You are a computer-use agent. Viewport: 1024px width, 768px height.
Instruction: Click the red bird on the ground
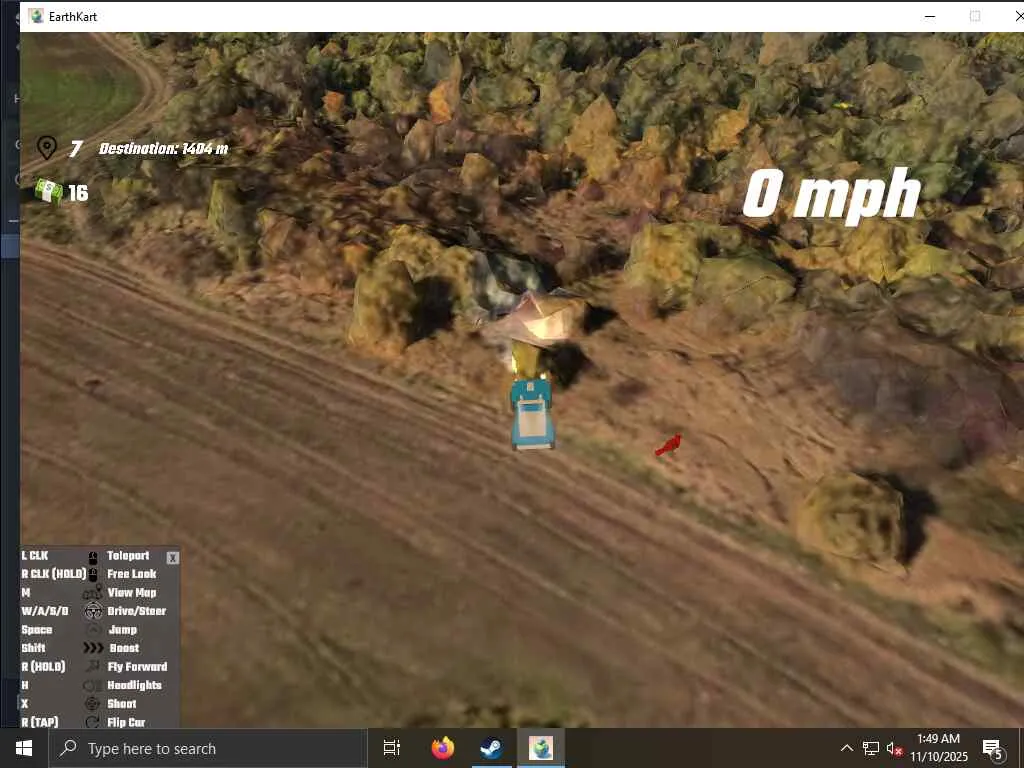[x=668, y=445]
